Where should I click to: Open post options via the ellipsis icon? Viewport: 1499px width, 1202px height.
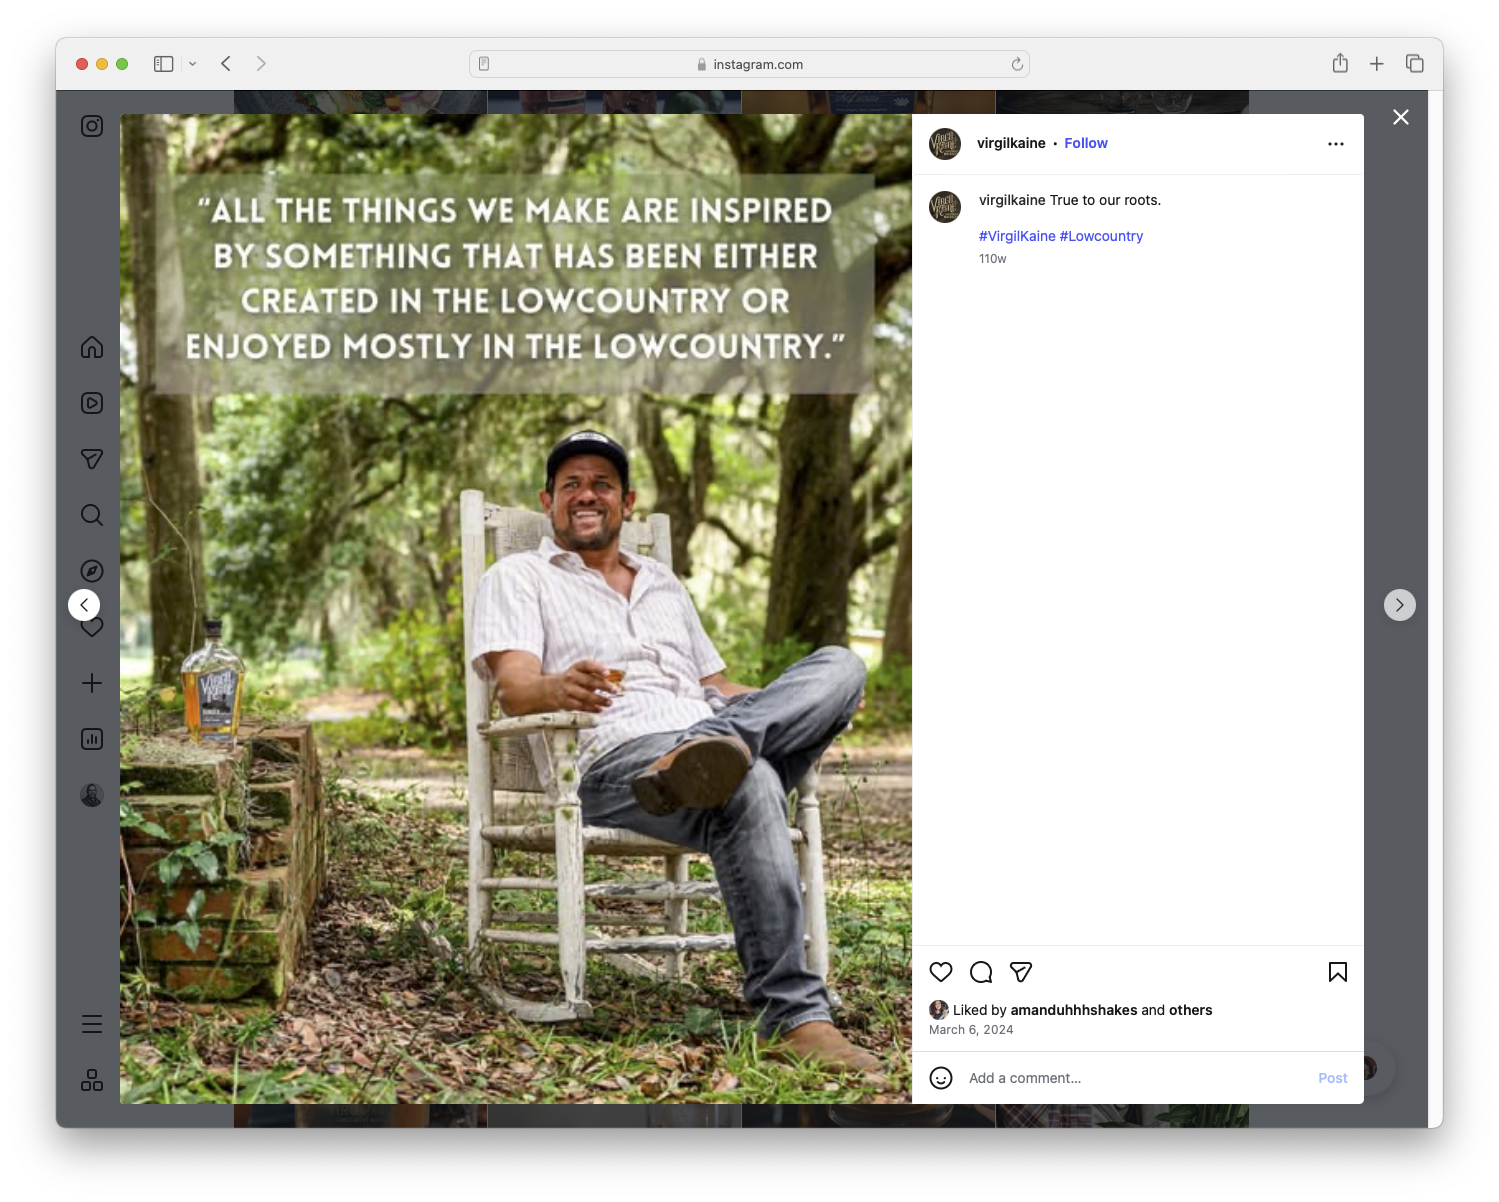(1336, 143)
